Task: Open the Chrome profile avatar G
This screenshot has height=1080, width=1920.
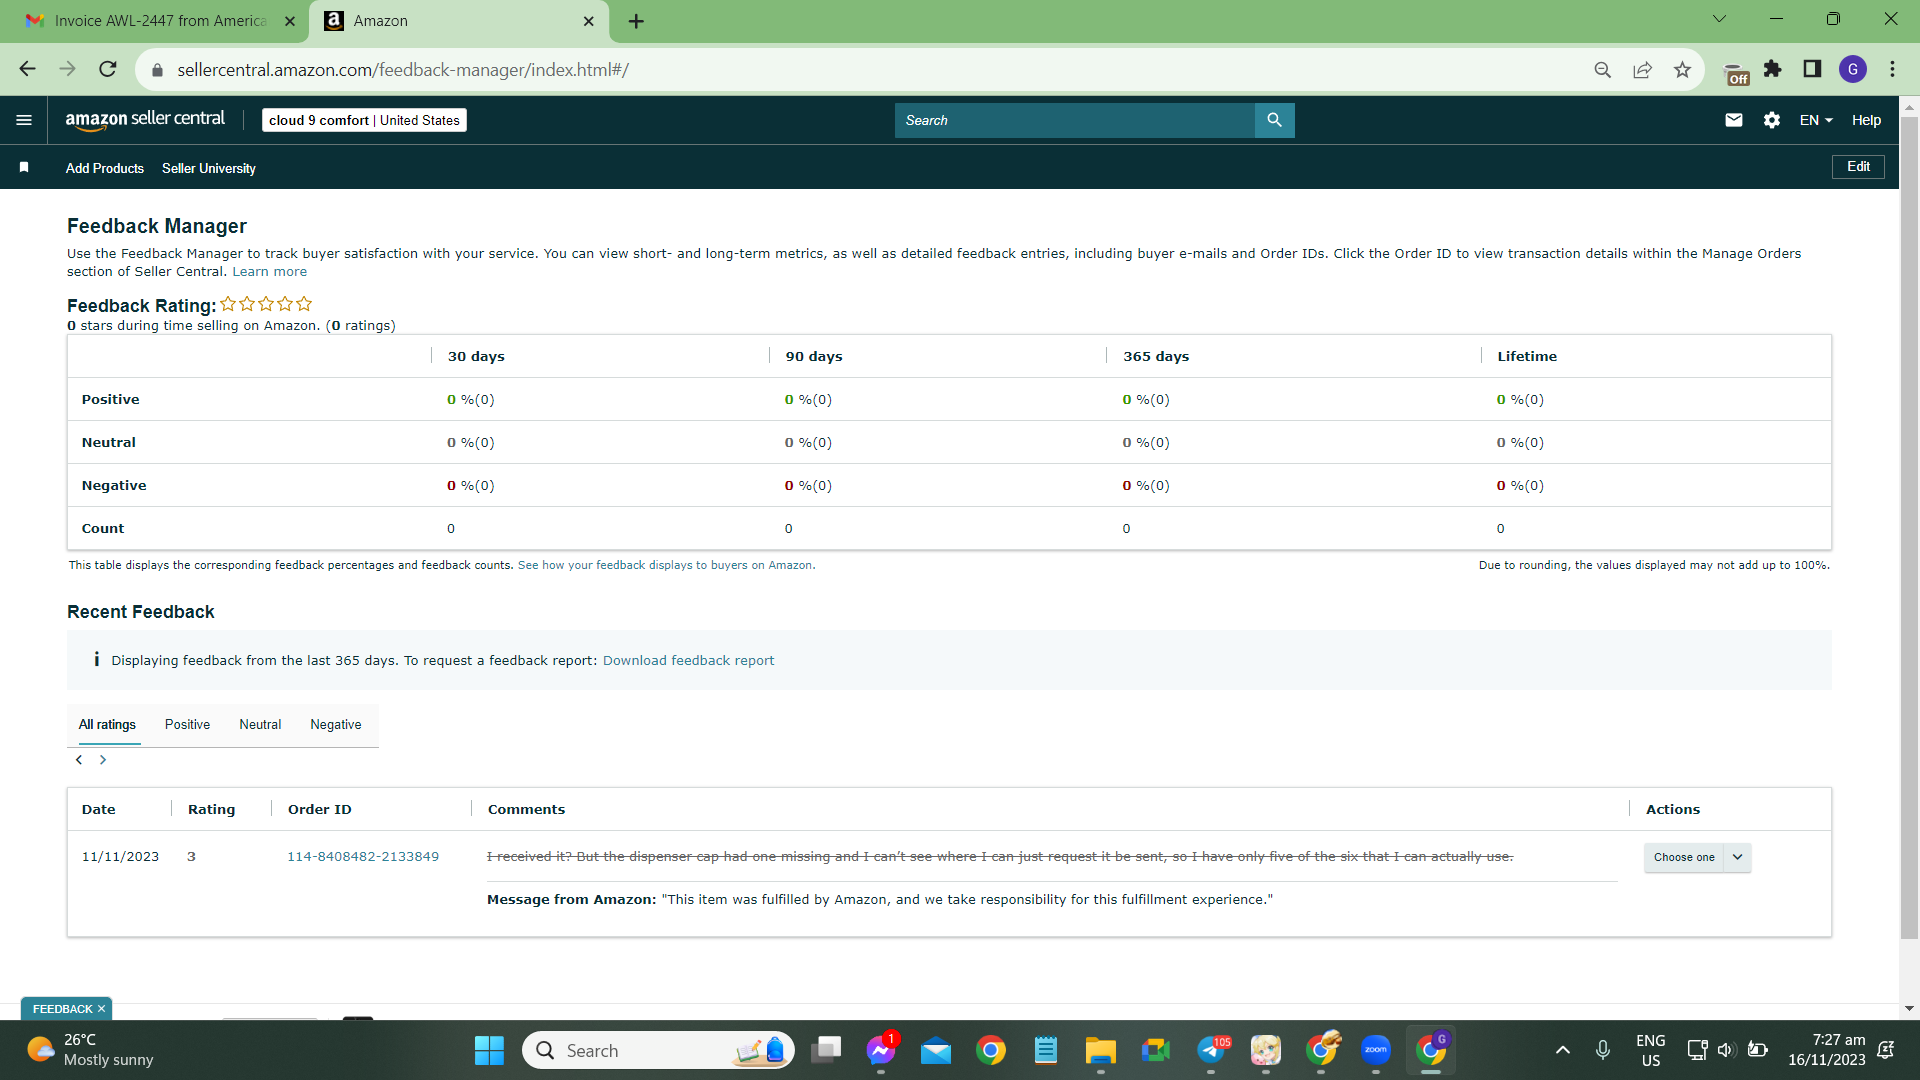Action: (x=1853, y=69)
